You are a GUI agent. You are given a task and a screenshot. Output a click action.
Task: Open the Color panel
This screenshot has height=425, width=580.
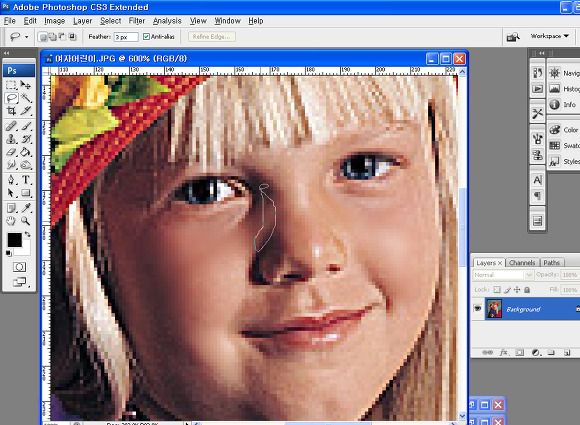[x=563, y=130]
